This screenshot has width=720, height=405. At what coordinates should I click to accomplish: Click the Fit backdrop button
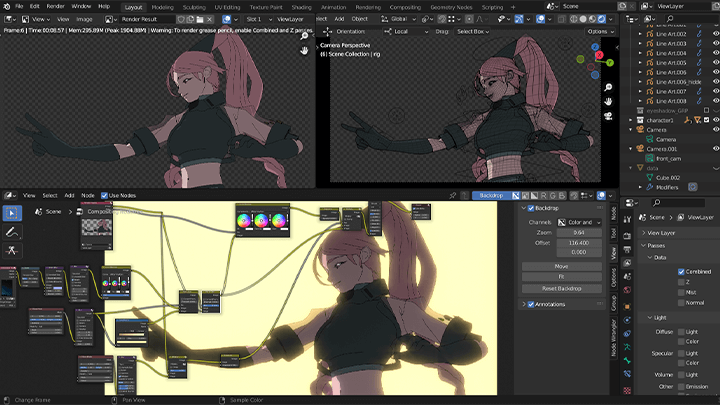[x=562, y=277]
